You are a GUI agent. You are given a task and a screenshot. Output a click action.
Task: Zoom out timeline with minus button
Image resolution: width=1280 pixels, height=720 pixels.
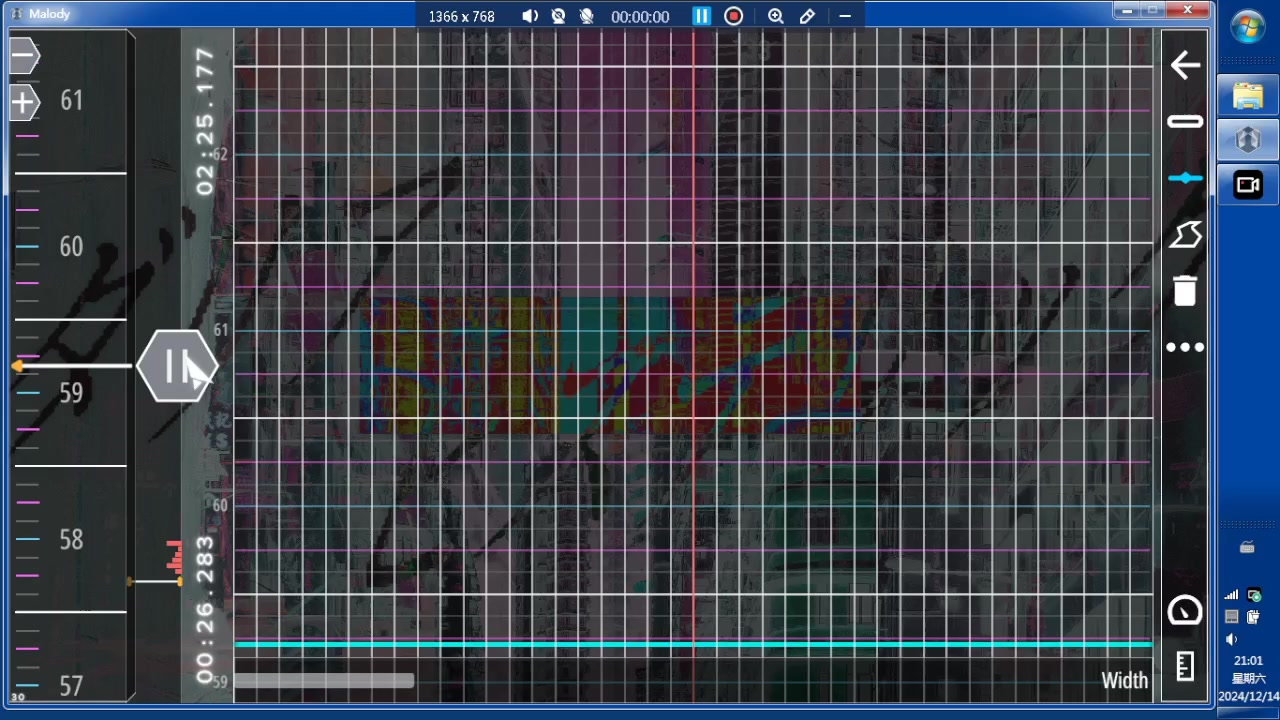24,56
